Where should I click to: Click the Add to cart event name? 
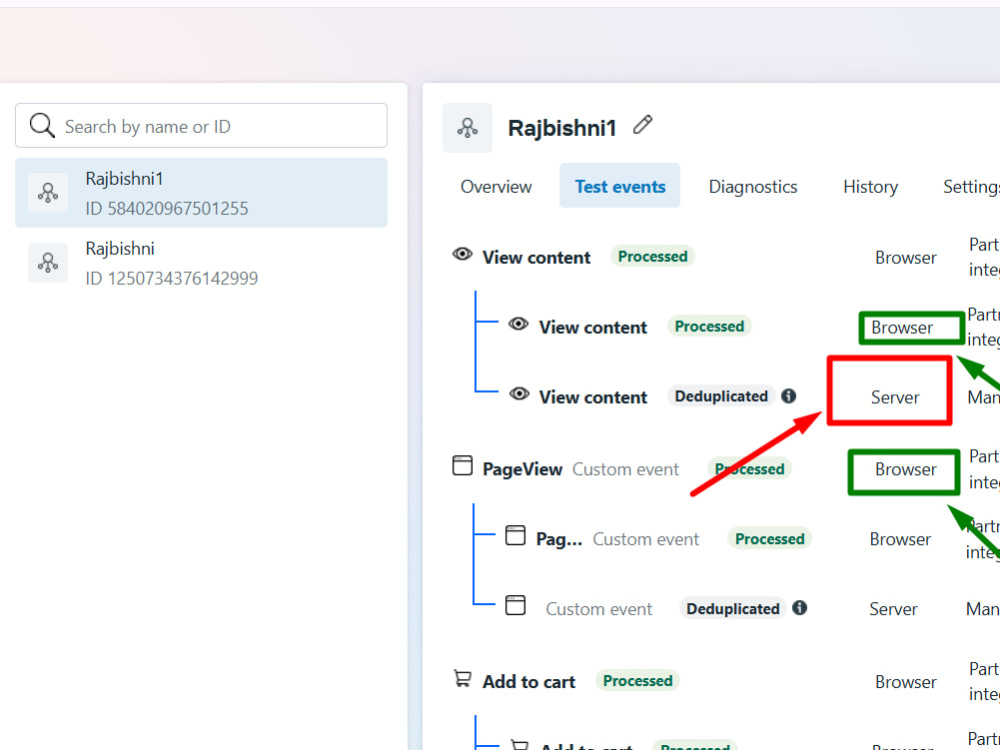529,682
